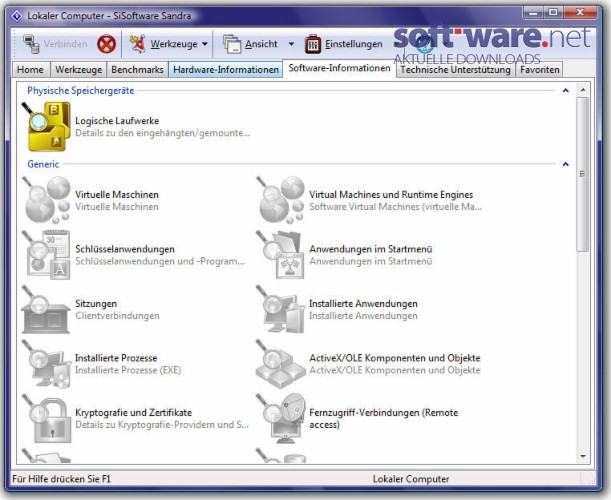Open the Ansicht dropdown arrow

[291, 44]
